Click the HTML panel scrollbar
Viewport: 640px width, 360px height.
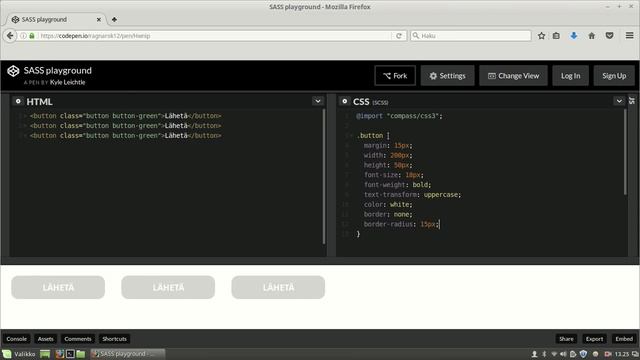(324, 176)
